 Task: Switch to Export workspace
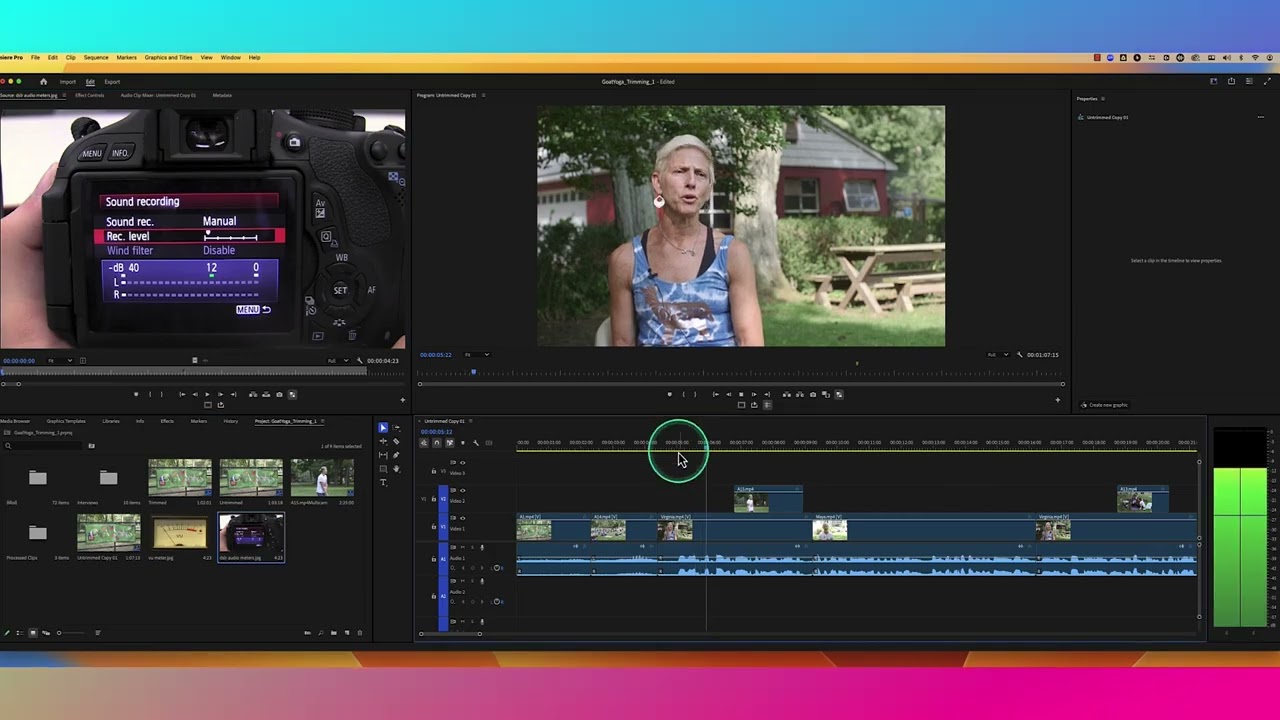tap(112, 82)
